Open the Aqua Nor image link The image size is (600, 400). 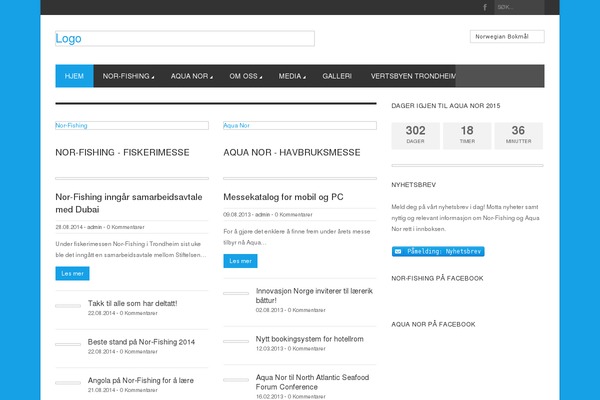(x=300, y=126)
